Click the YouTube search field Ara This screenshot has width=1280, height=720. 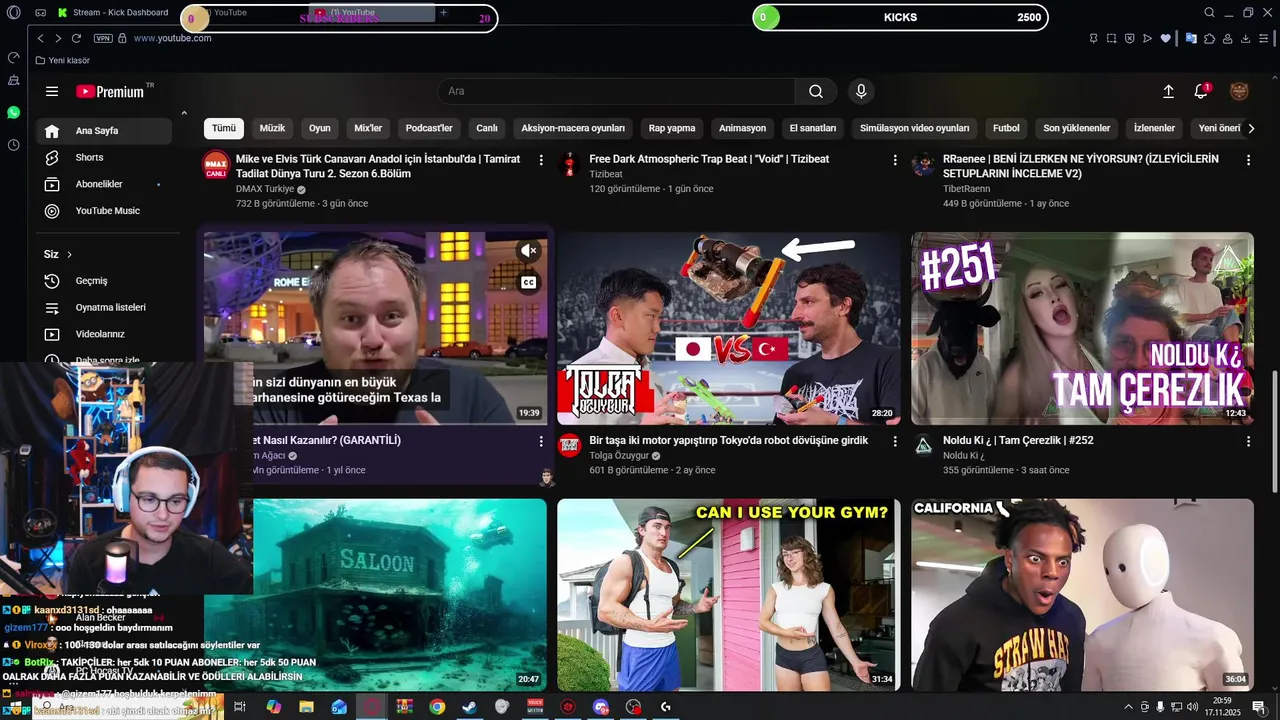(x=616, y=91)
